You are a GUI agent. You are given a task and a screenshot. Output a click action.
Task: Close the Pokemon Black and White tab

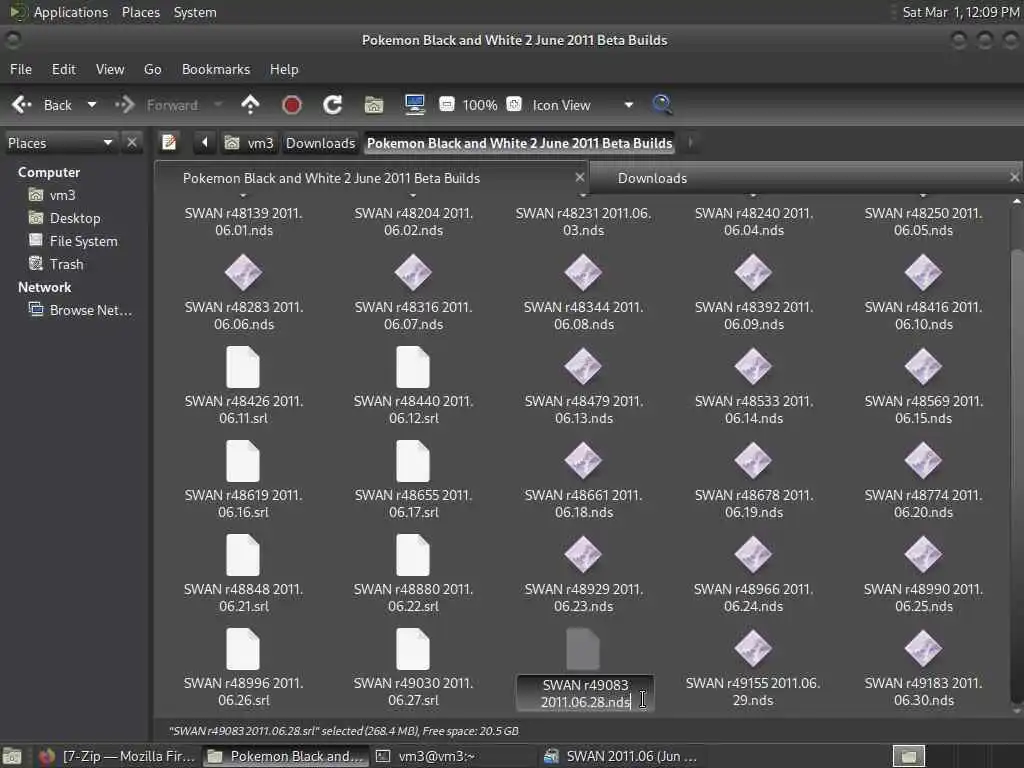pyautogui.click(x=579, y=177)
